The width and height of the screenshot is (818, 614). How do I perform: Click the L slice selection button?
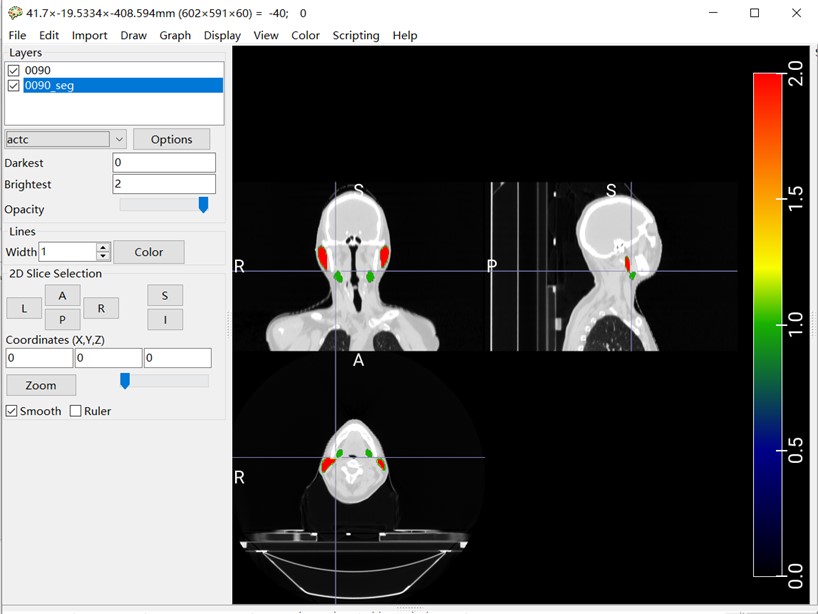tap(23, 308)
